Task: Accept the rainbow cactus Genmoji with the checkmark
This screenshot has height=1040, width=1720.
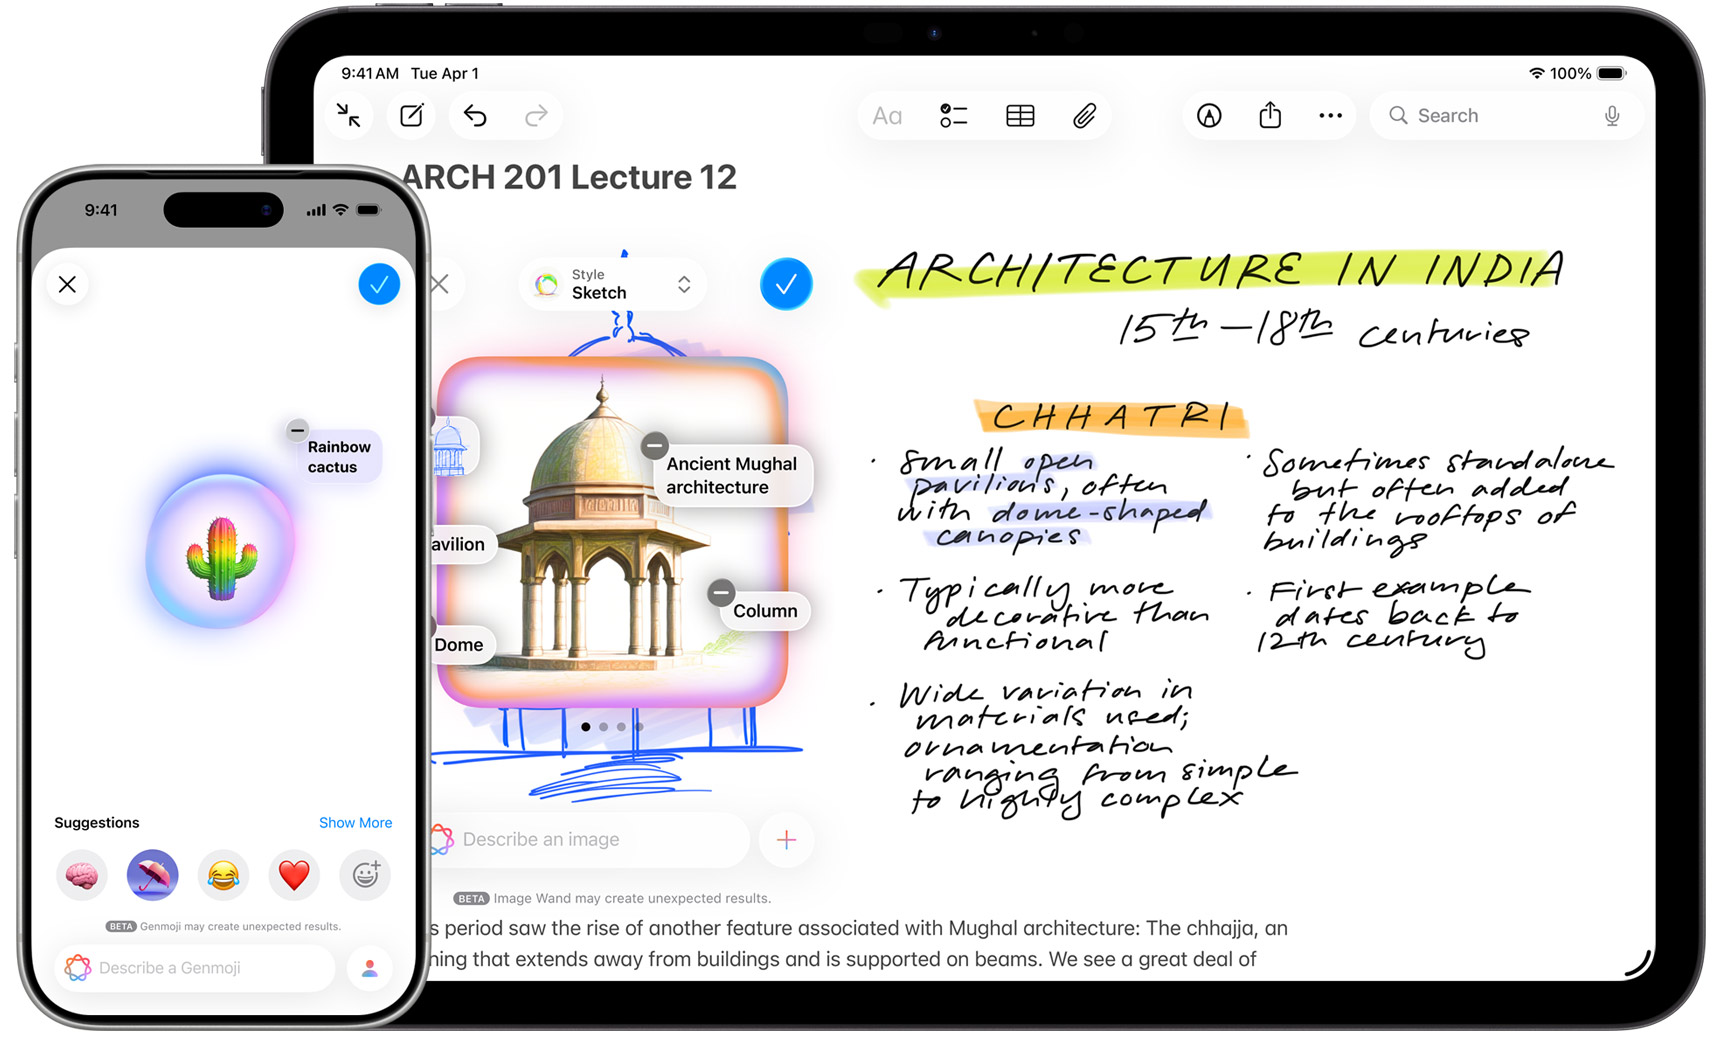Action: [x=379, y=284]
